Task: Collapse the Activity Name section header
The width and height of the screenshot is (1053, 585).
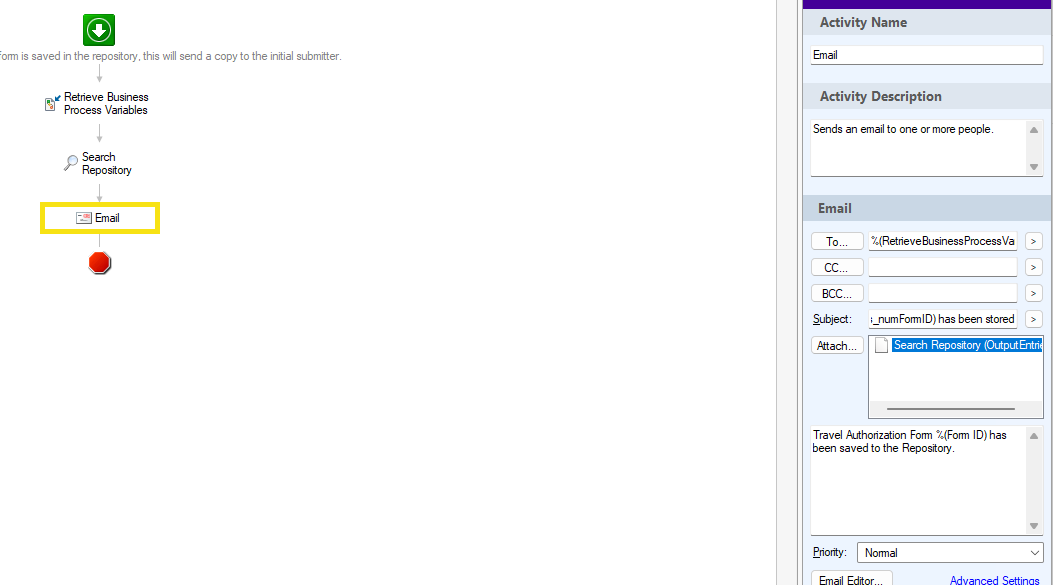Action: (926, 22)
